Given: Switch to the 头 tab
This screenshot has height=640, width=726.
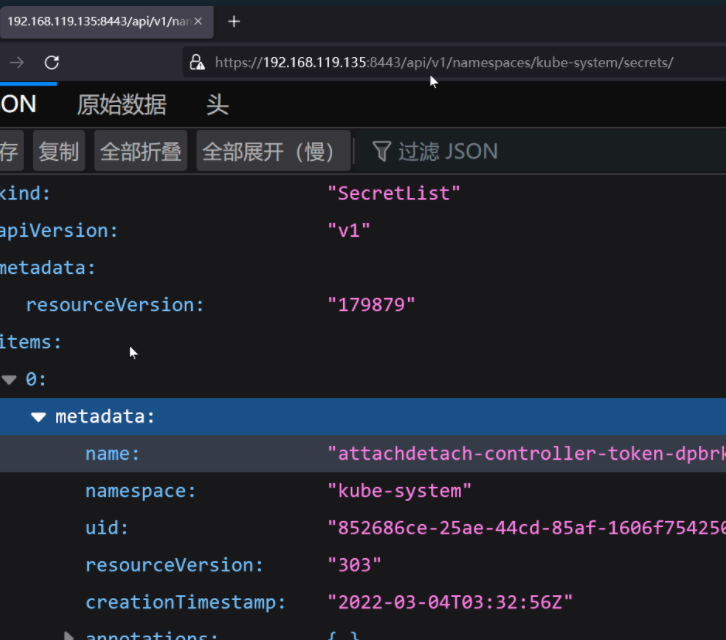Looking at the screenshot, I should coord(217,105).
